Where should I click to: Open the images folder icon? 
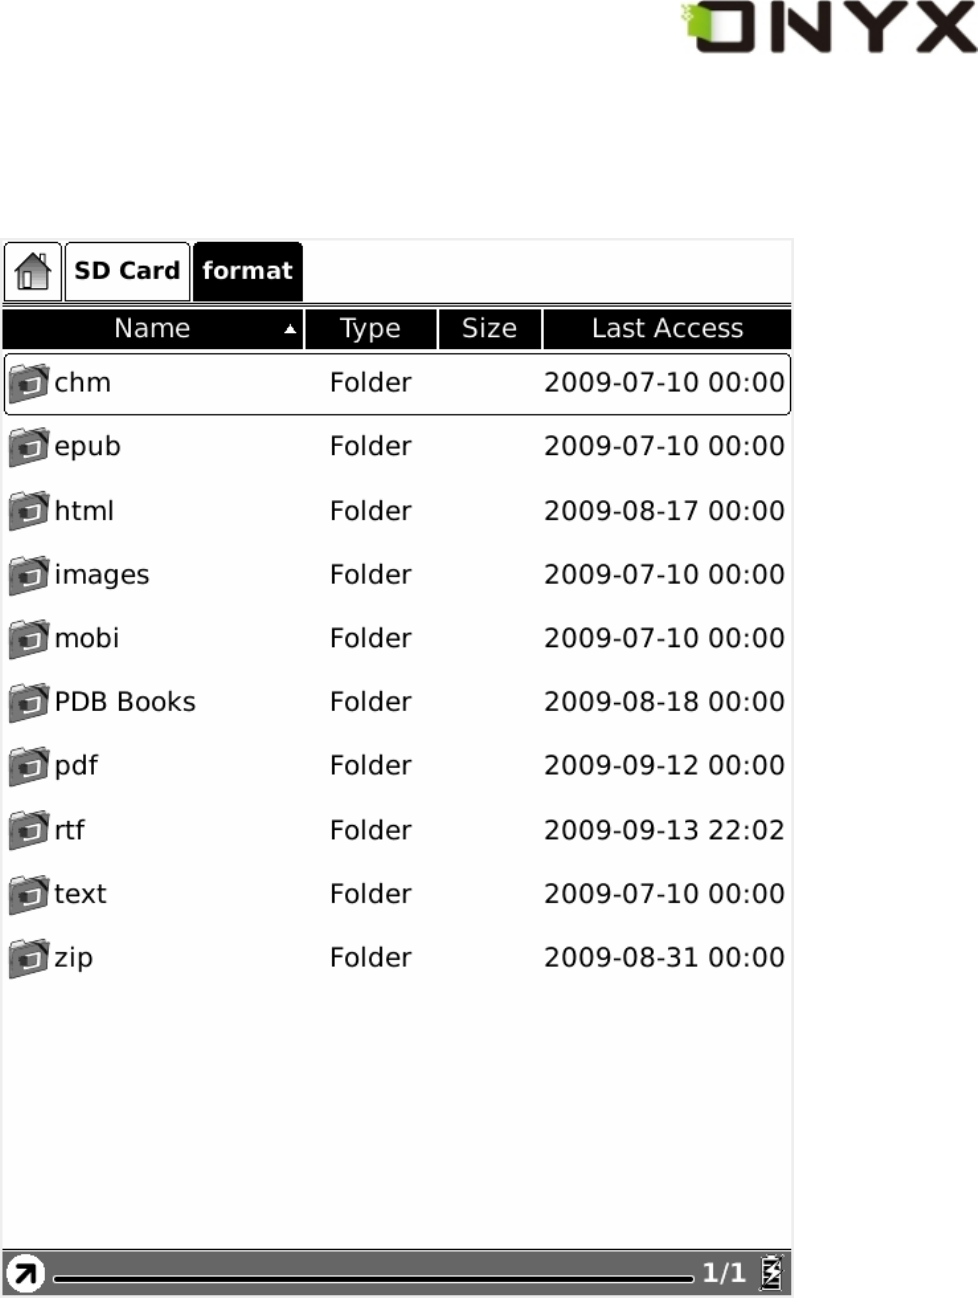(29, 575)
